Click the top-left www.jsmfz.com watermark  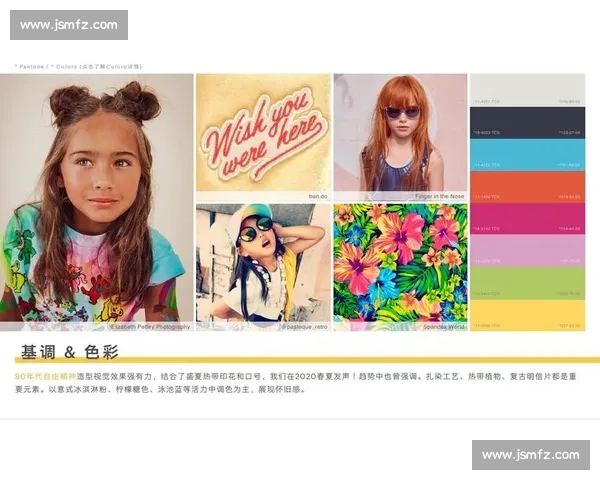pyautogui.click(x=67, y=24)
